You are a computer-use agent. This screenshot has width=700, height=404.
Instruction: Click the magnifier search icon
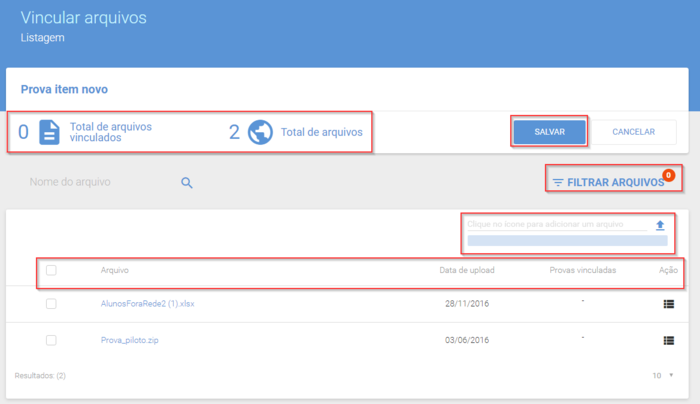pos(187,183)
